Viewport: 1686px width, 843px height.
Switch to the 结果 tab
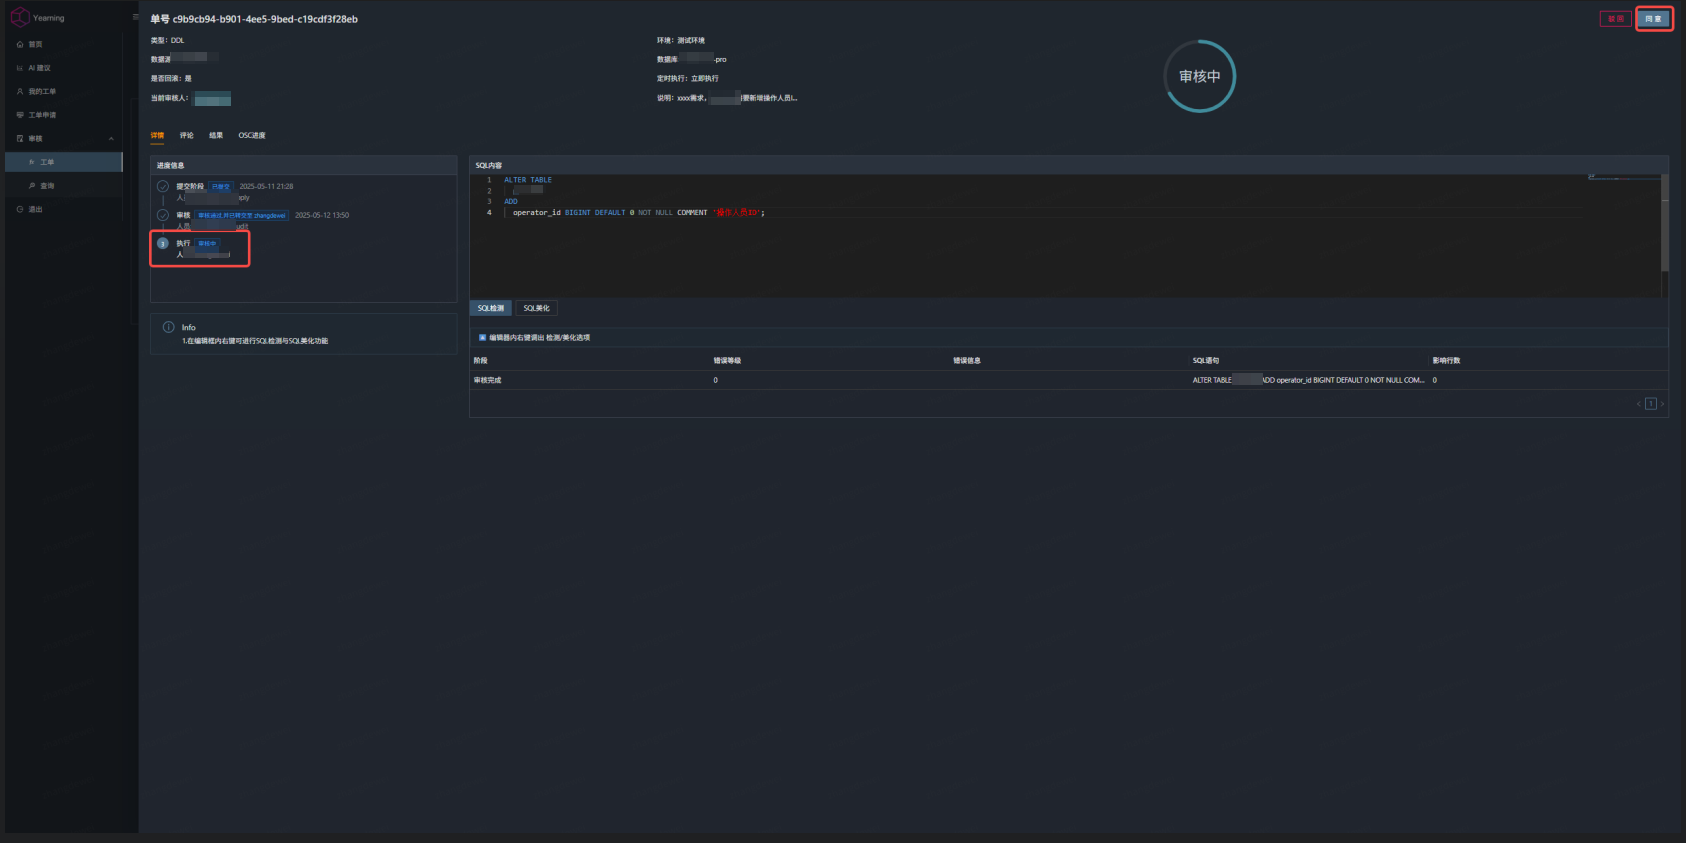pos(216,135)
